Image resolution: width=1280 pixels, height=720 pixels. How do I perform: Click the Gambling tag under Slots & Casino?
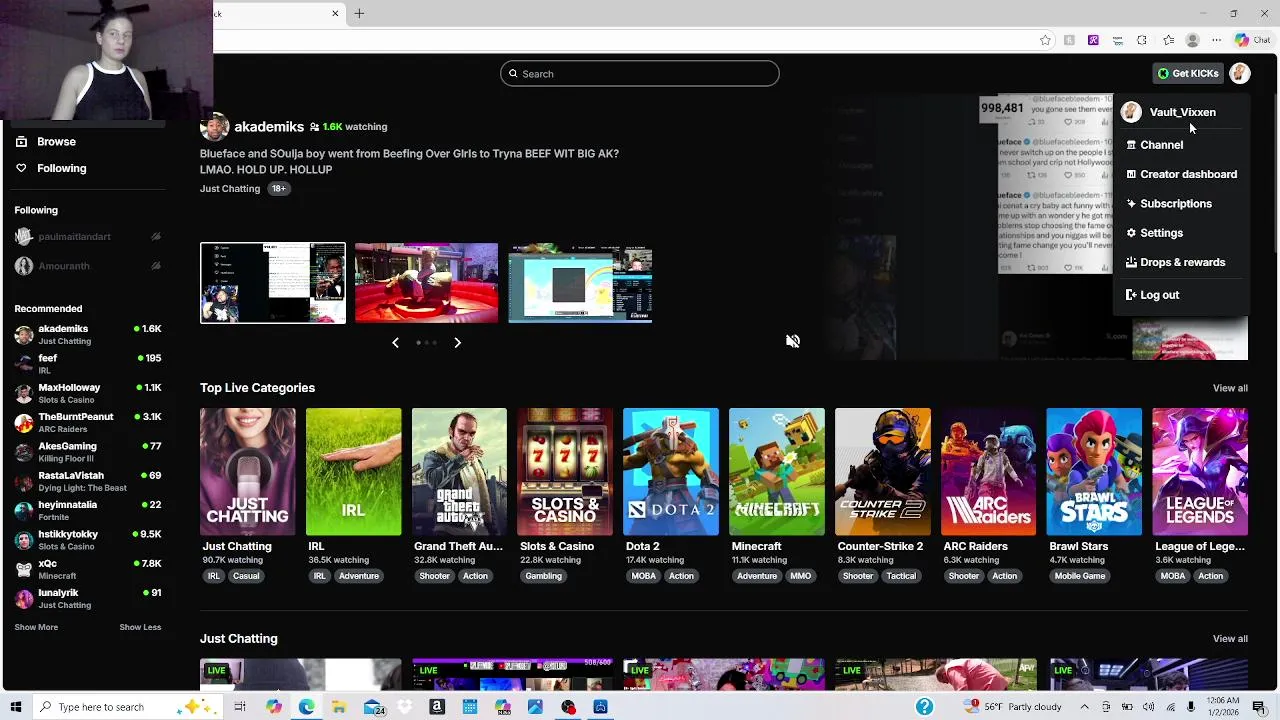544,576
